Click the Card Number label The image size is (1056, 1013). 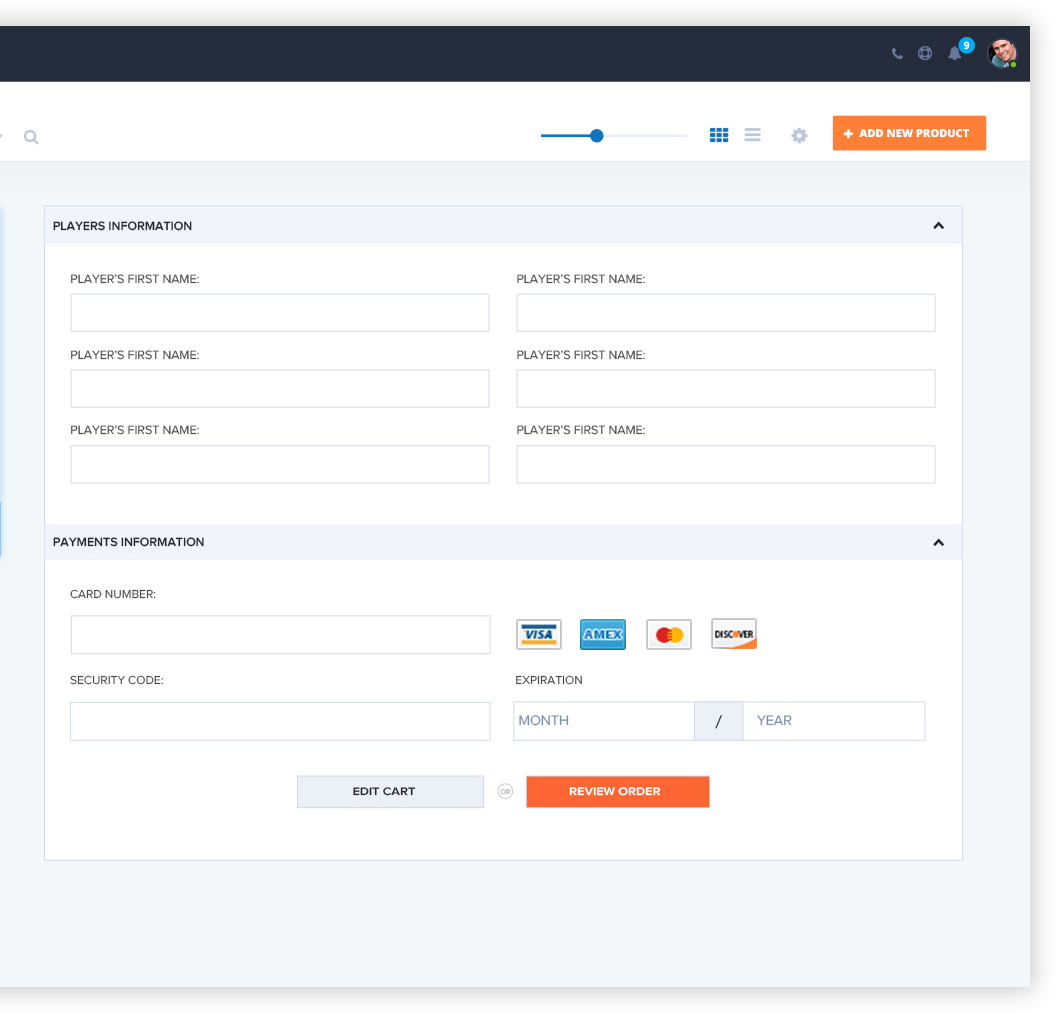113,594
